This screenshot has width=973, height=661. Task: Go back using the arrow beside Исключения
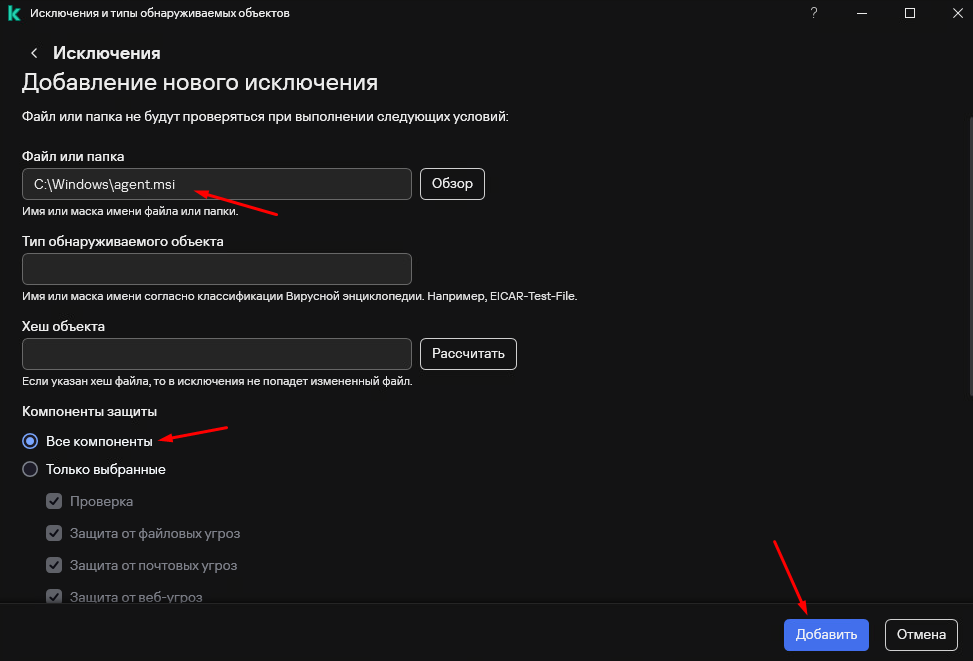click(34, 53)
